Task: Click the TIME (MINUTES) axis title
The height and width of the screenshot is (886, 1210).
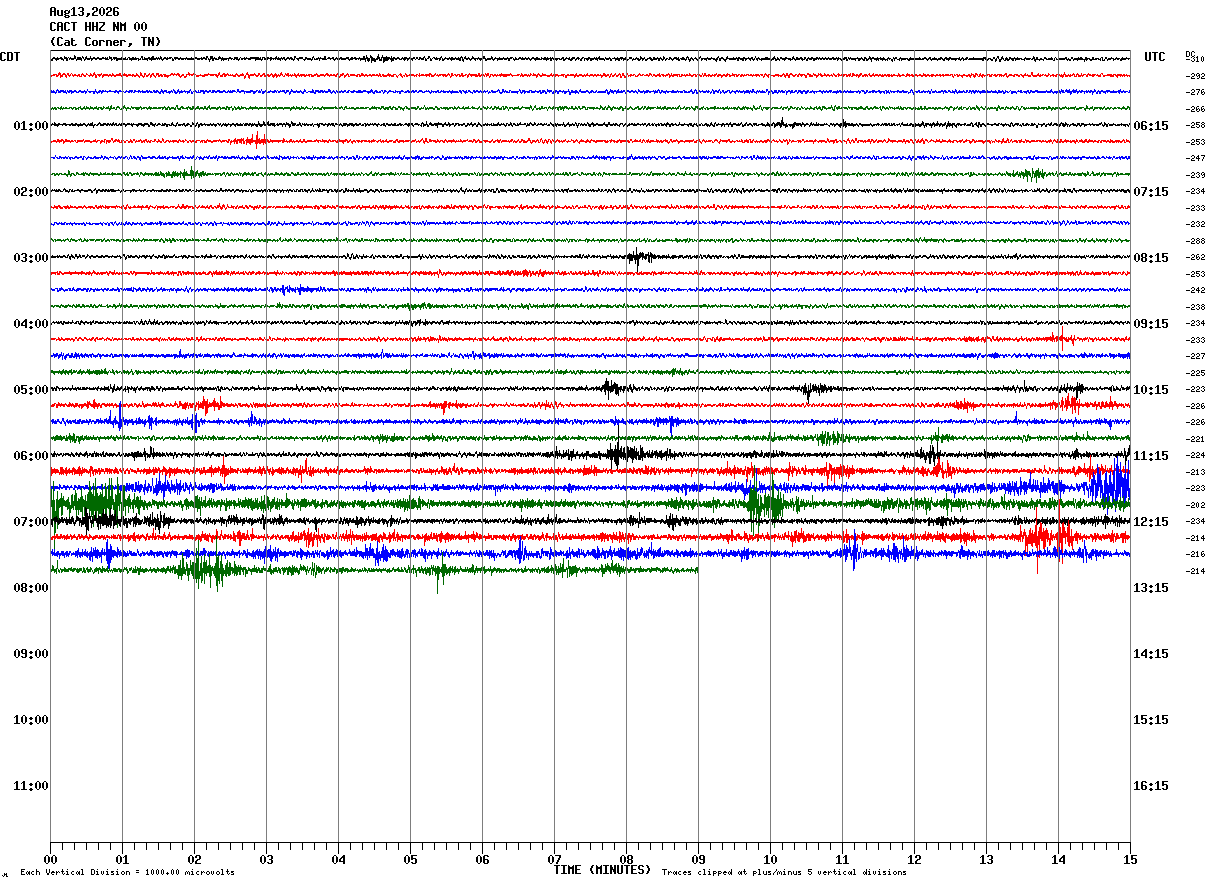Action: click(602, 870)
